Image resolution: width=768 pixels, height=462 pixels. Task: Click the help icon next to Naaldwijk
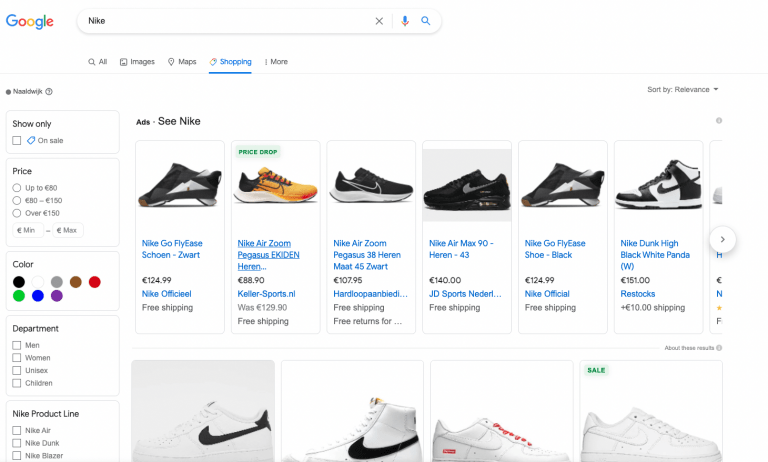point(49,91)
